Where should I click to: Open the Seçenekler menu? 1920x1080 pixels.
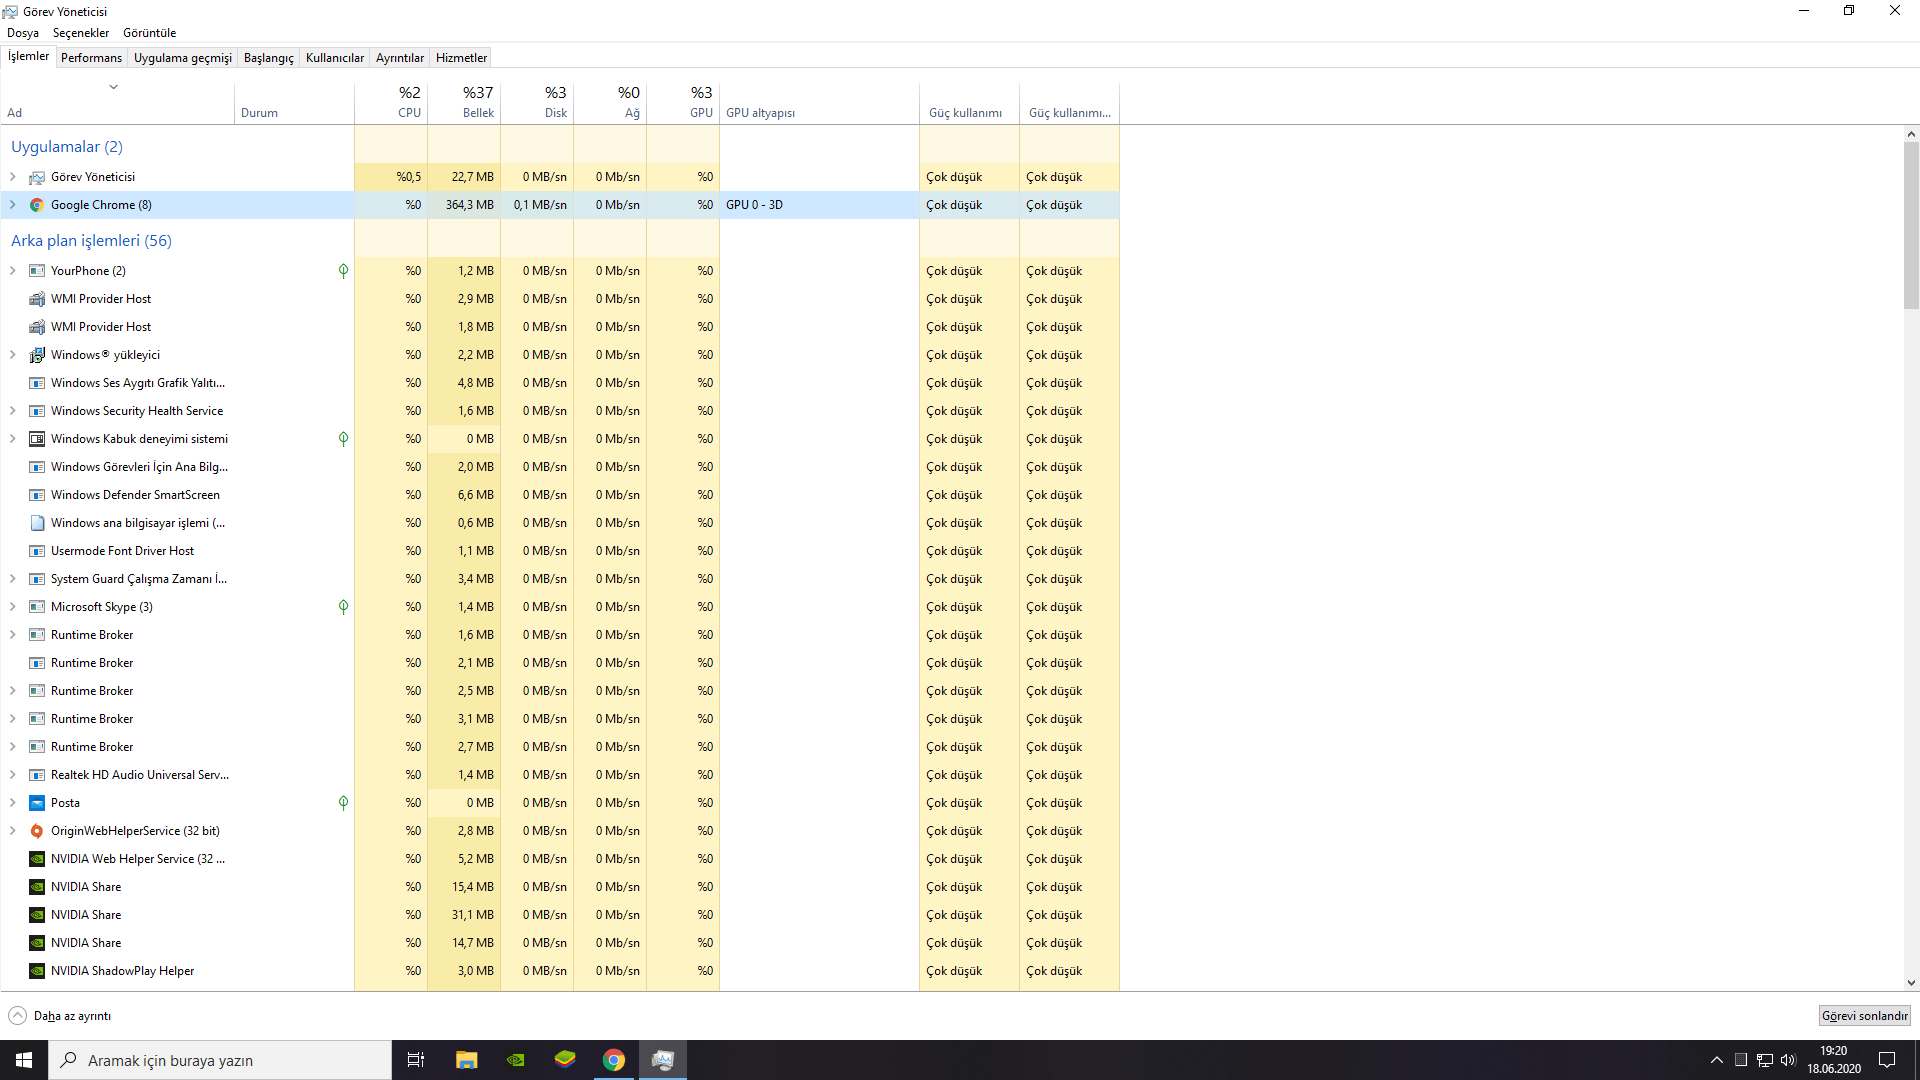81,33
